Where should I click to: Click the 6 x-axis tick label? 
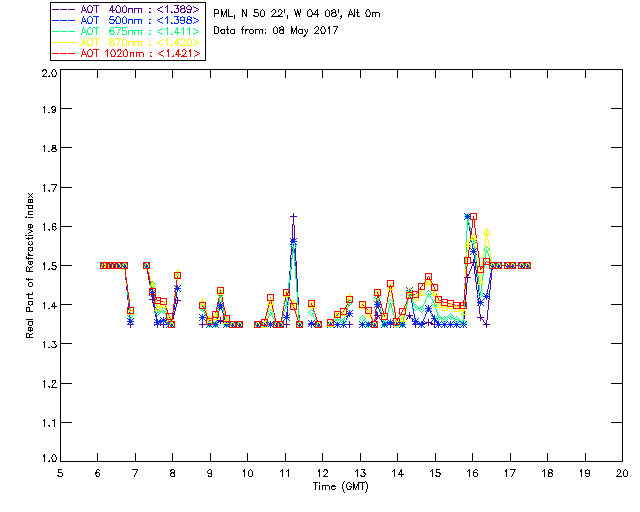coord(98,473)
